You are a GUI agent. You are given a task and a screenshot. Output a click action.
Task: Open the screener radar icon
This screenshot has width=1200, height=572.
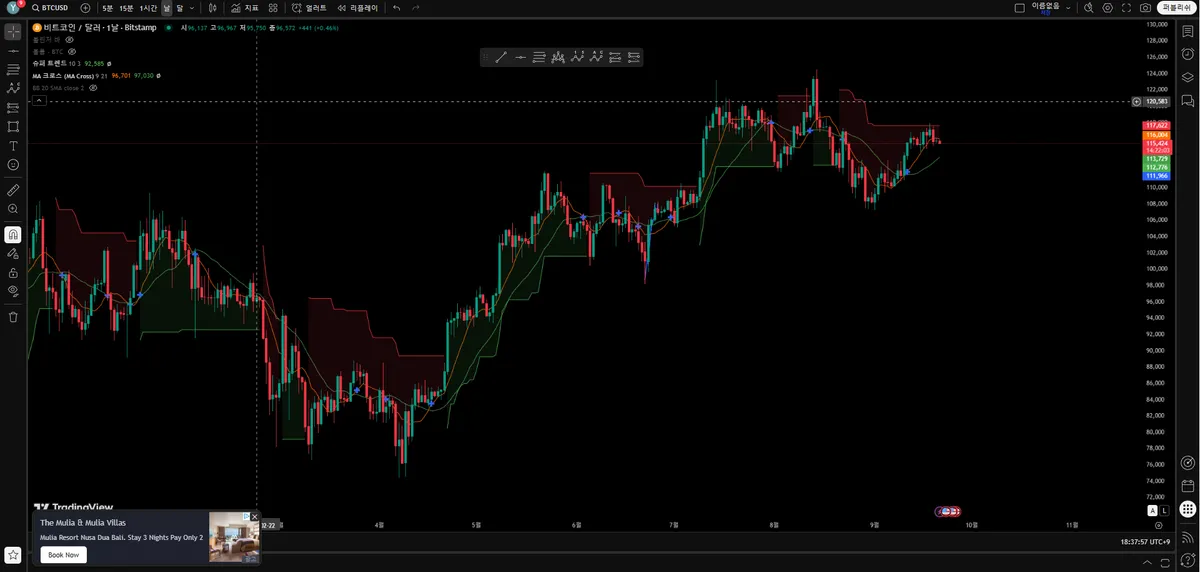tap(1187, 463)
